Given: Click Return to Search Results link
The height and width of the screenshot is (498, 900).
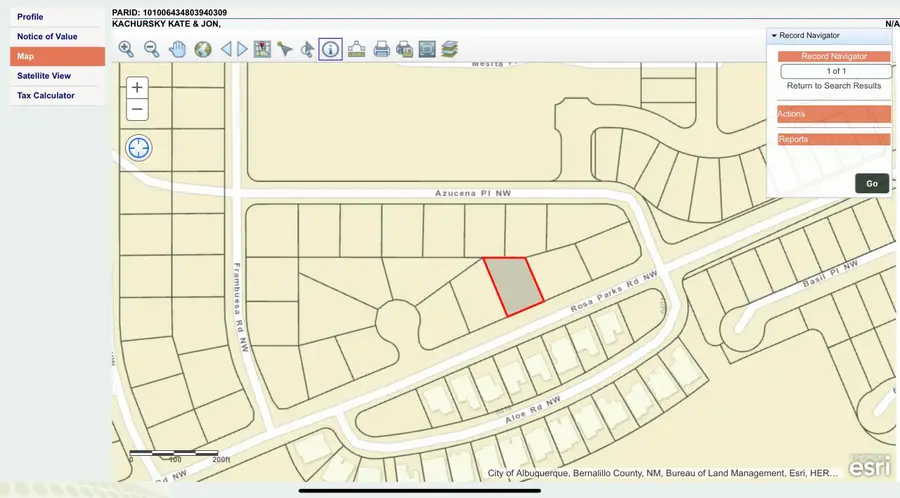Looking at the screenshot, I should pos(834,86).
